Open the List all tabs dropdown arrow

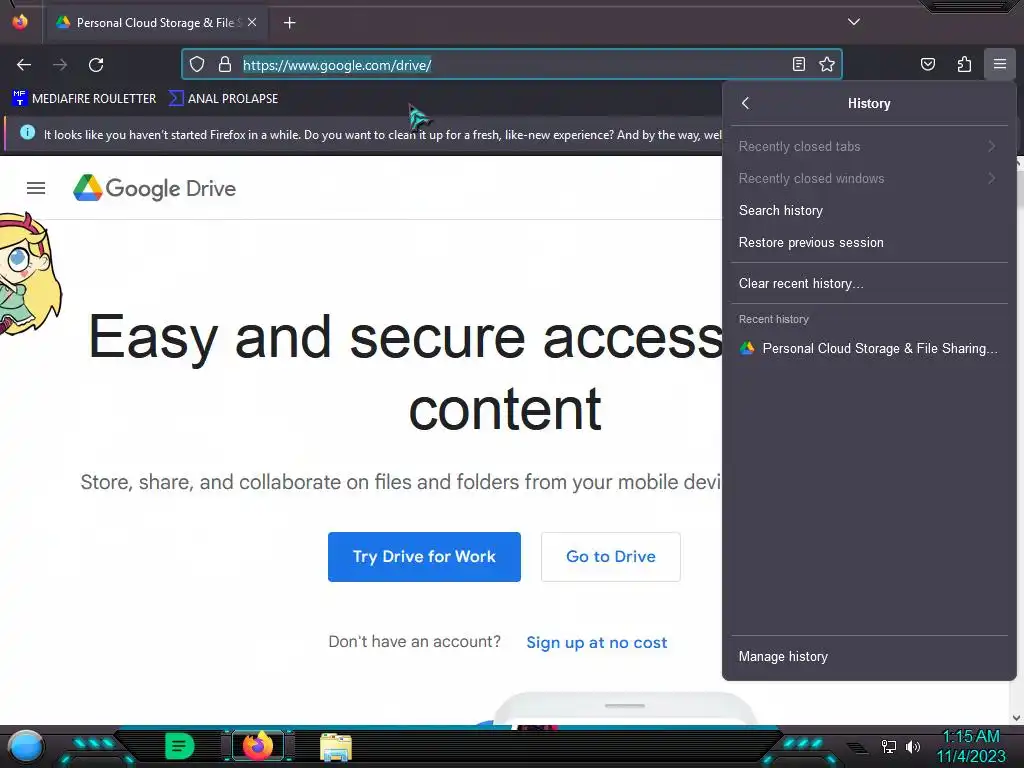click(x=854, y=22)
